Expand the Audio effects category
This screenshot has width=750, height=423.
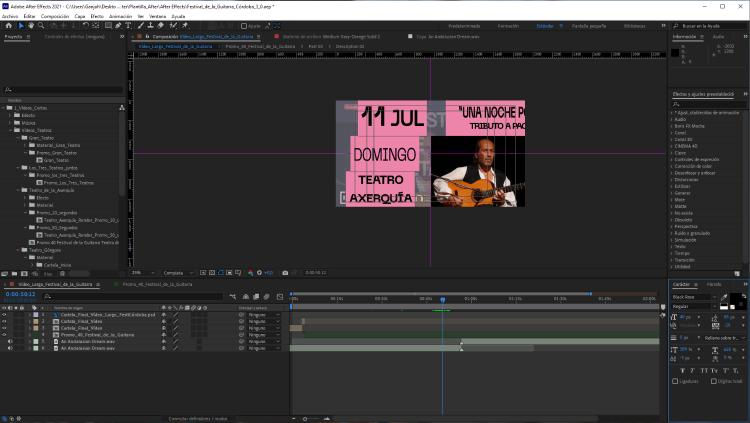coord(672,119)
